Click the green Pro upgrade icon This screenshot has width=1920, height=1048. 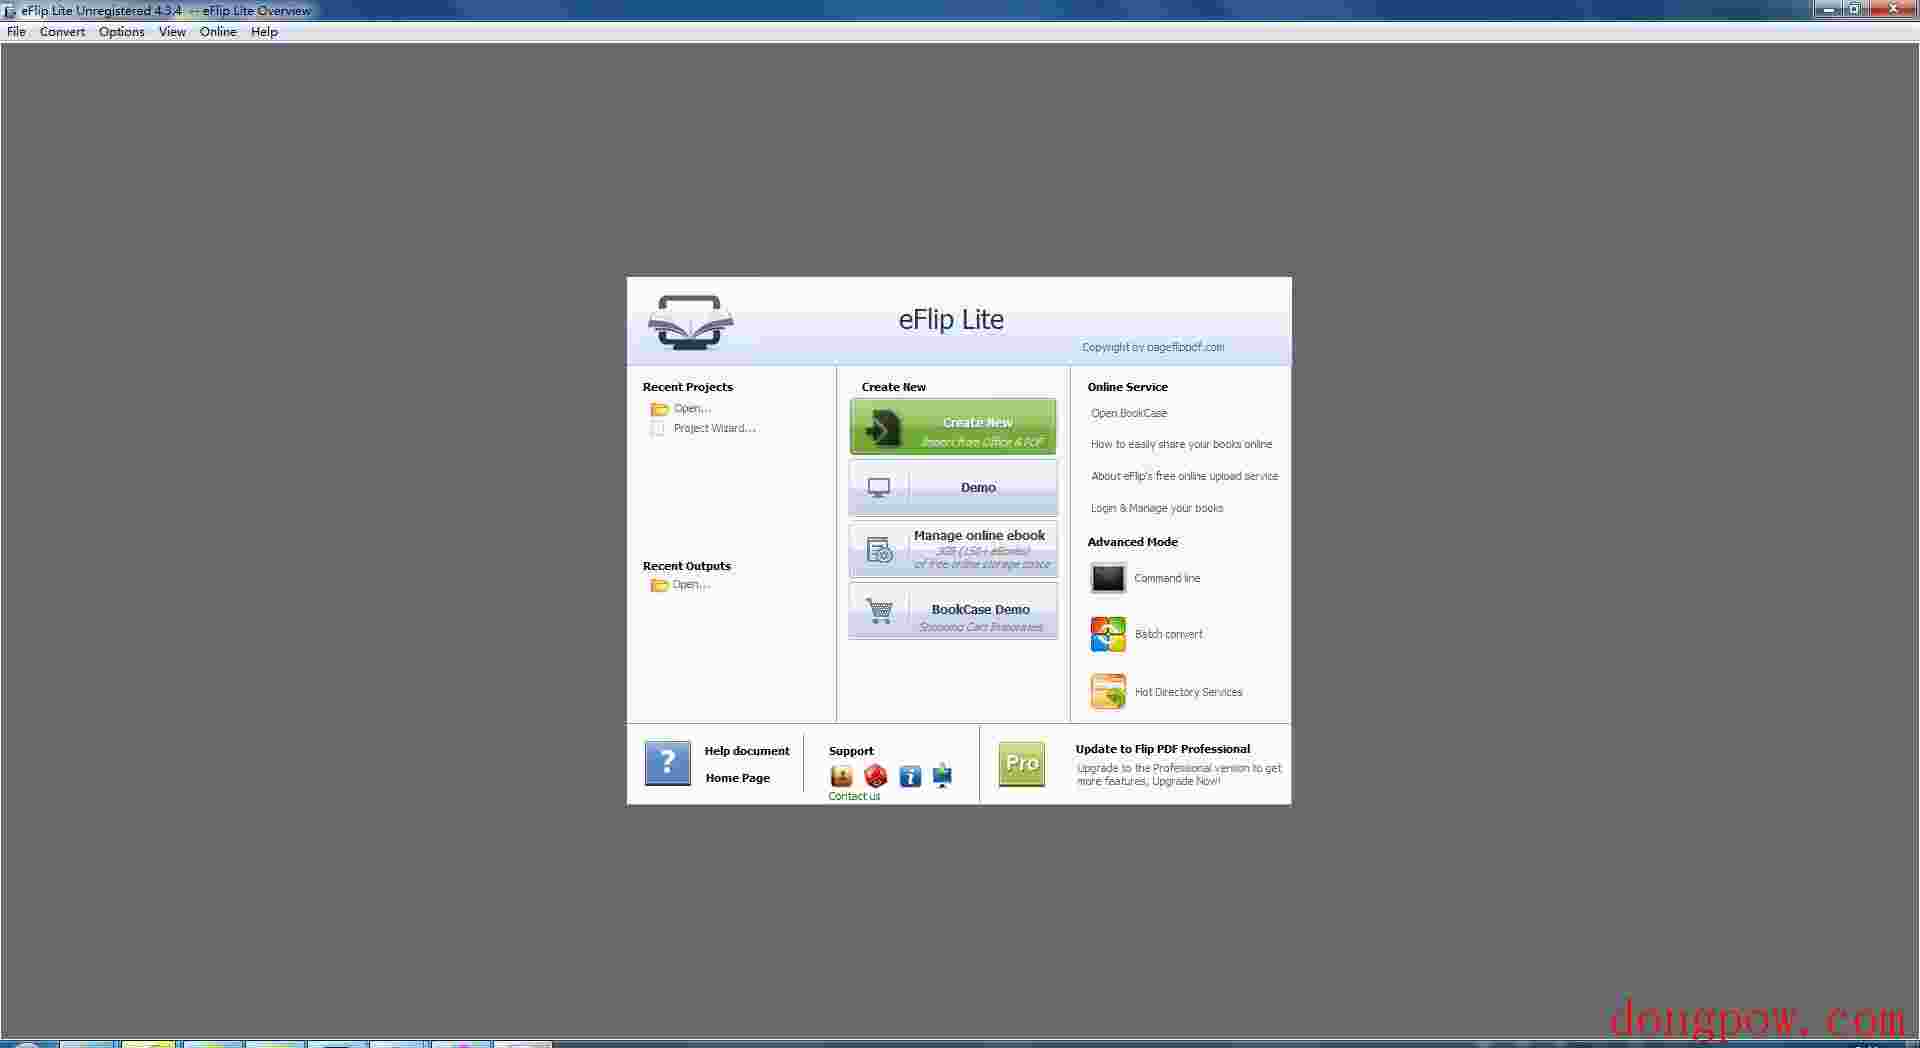coord(1021,764)
